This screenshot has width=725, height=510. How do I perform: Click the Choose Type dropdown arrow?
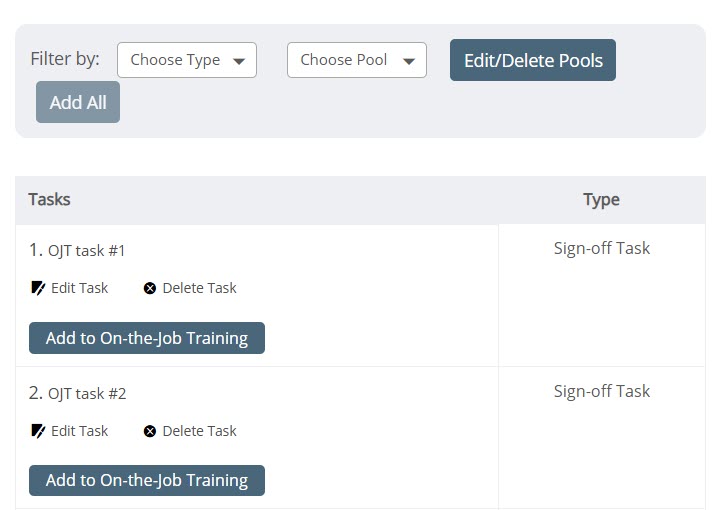[239, 61]
